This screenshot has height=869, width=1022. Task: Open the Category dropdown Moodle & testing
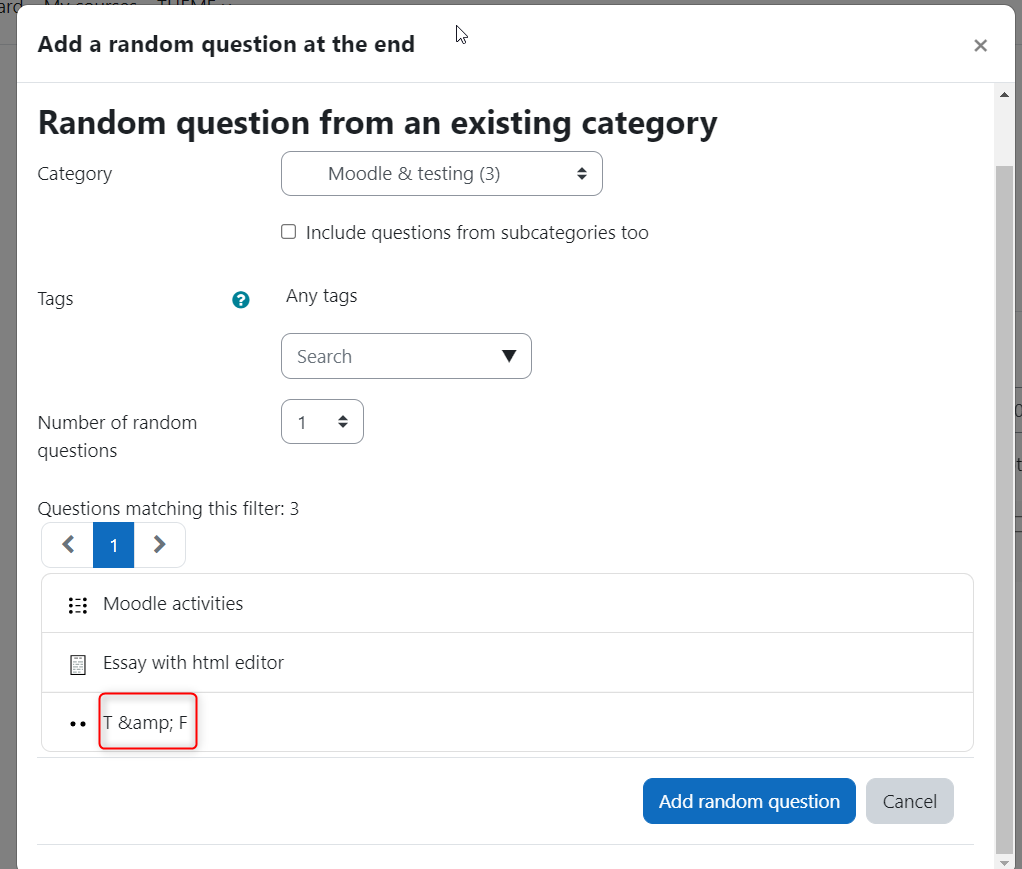(x=441, y=173)
